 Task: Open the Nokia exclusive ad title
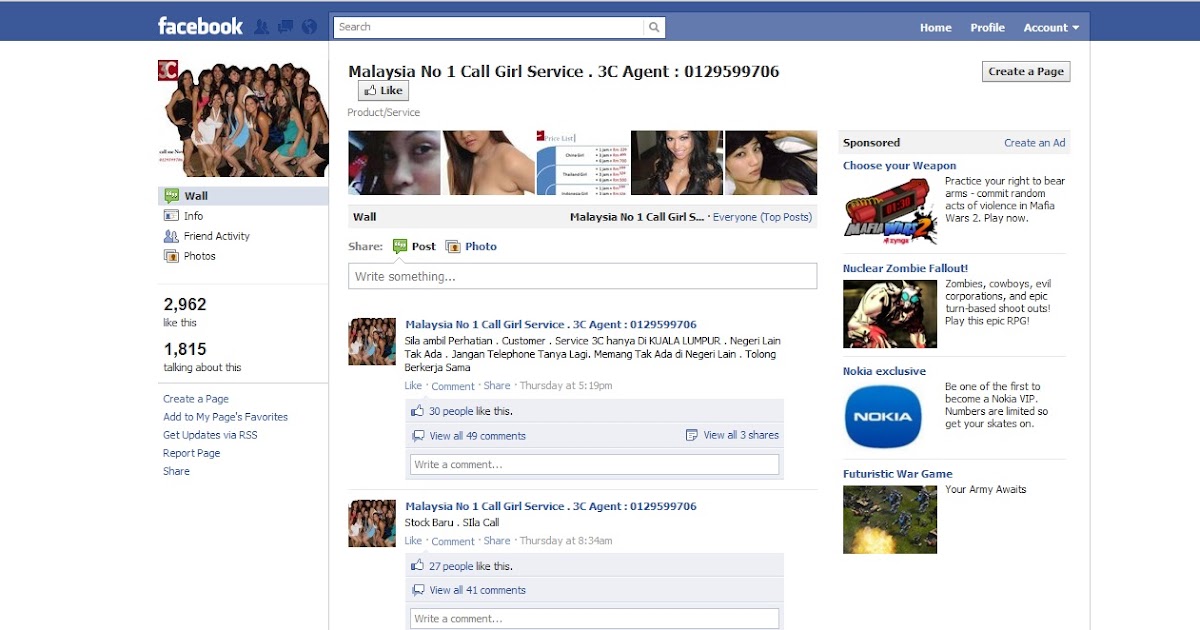click(x=884, y=371)
